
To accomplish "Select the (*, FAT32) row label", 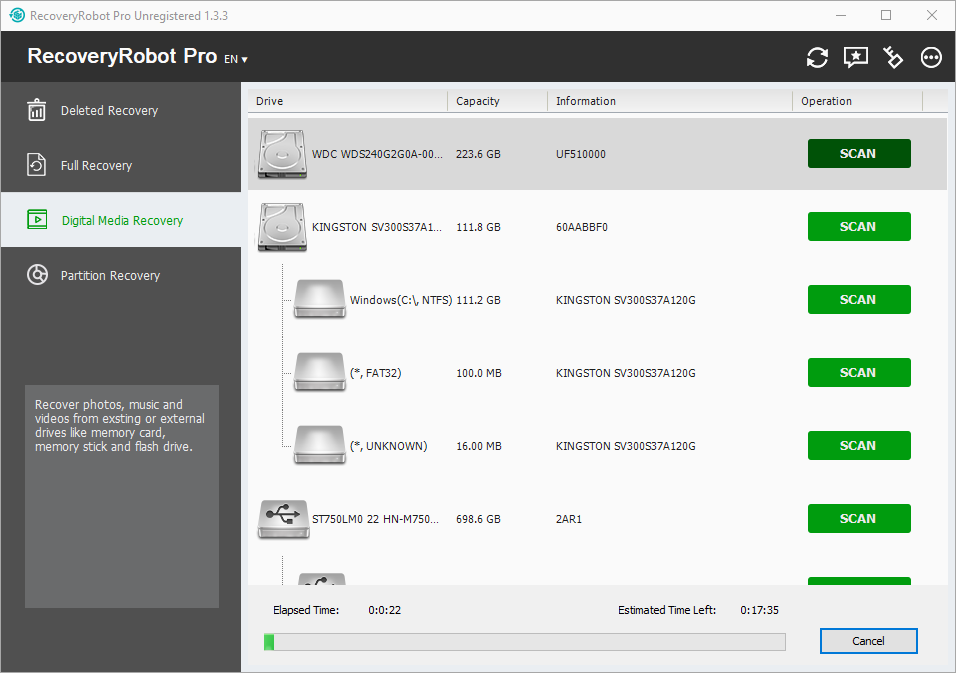I will 376,373.
